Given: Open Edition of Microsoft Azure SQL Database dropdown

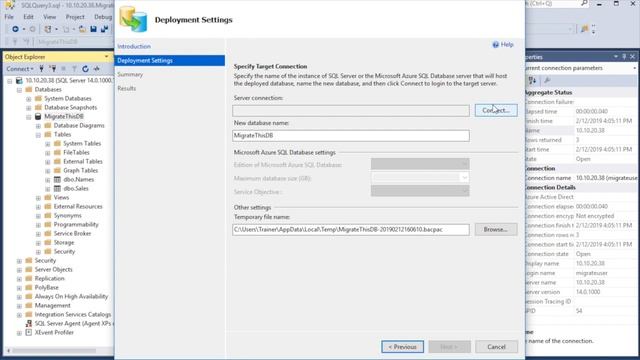Looking at the screenshot, I should [420, 164].
